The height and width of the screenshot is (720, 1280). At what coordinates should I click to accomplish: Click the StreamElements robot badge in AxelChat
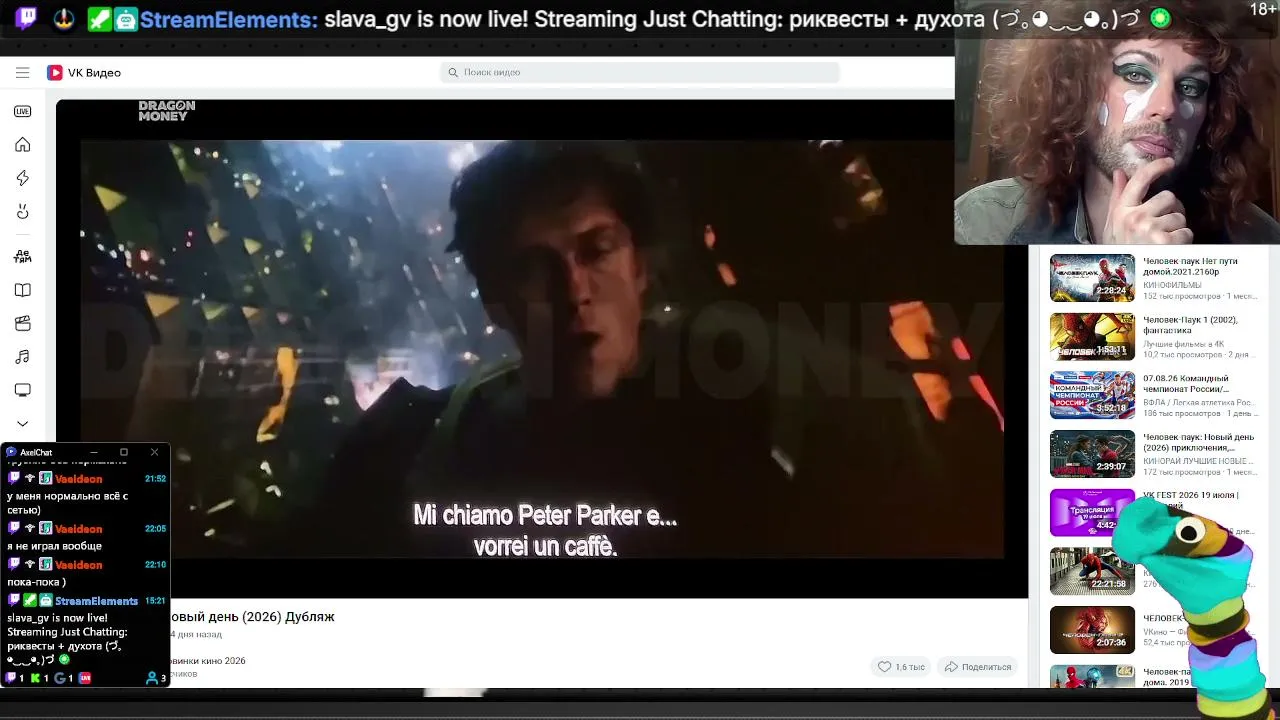coord(46,601)
